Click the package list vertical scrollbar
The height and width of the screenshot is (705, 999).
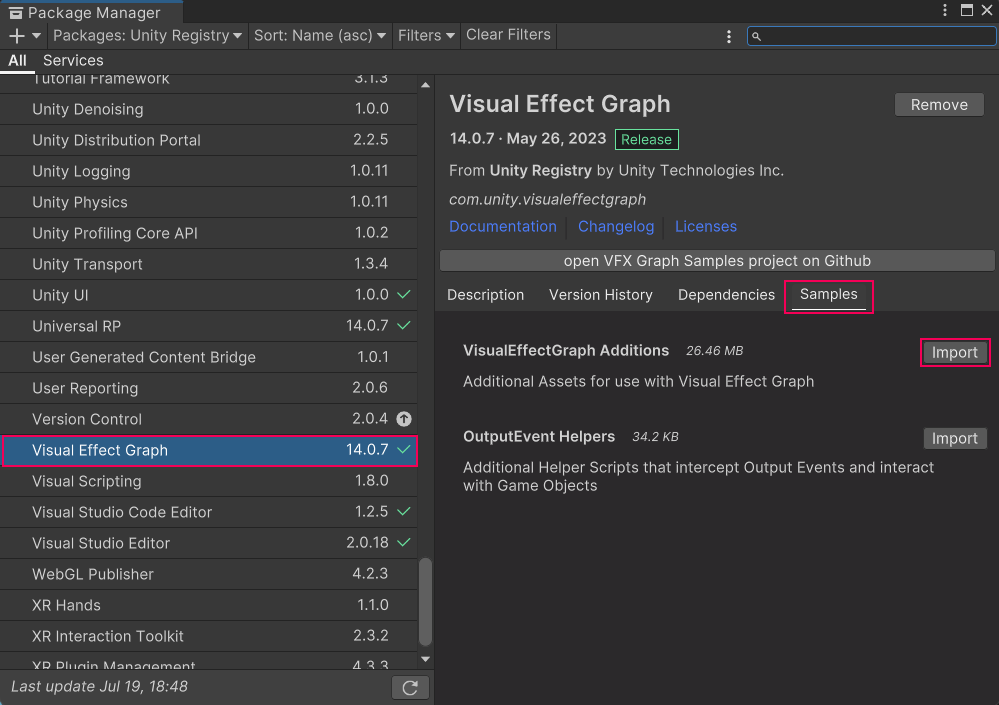[x=425, y=600]
